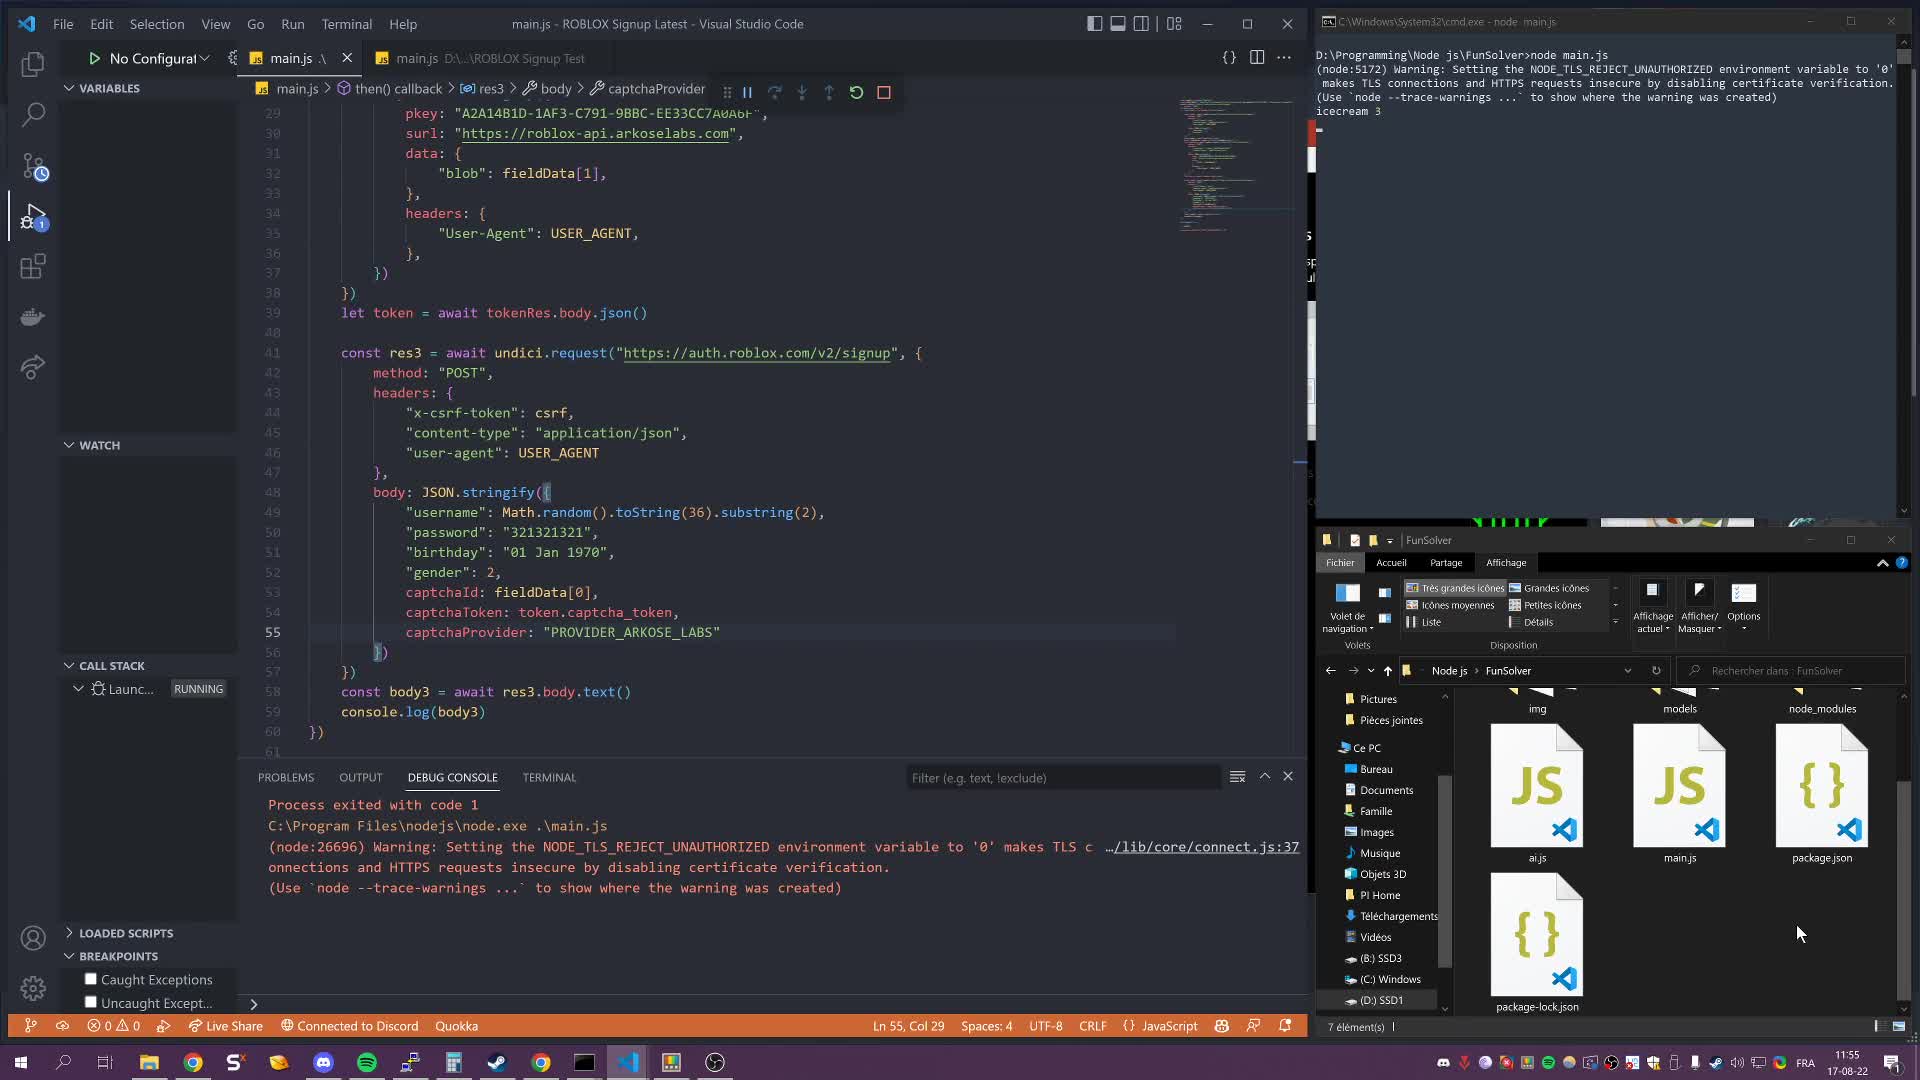Pause the running debug session
The height and width of the screenshot is (1080, 1920).
(x=748, y=92)
